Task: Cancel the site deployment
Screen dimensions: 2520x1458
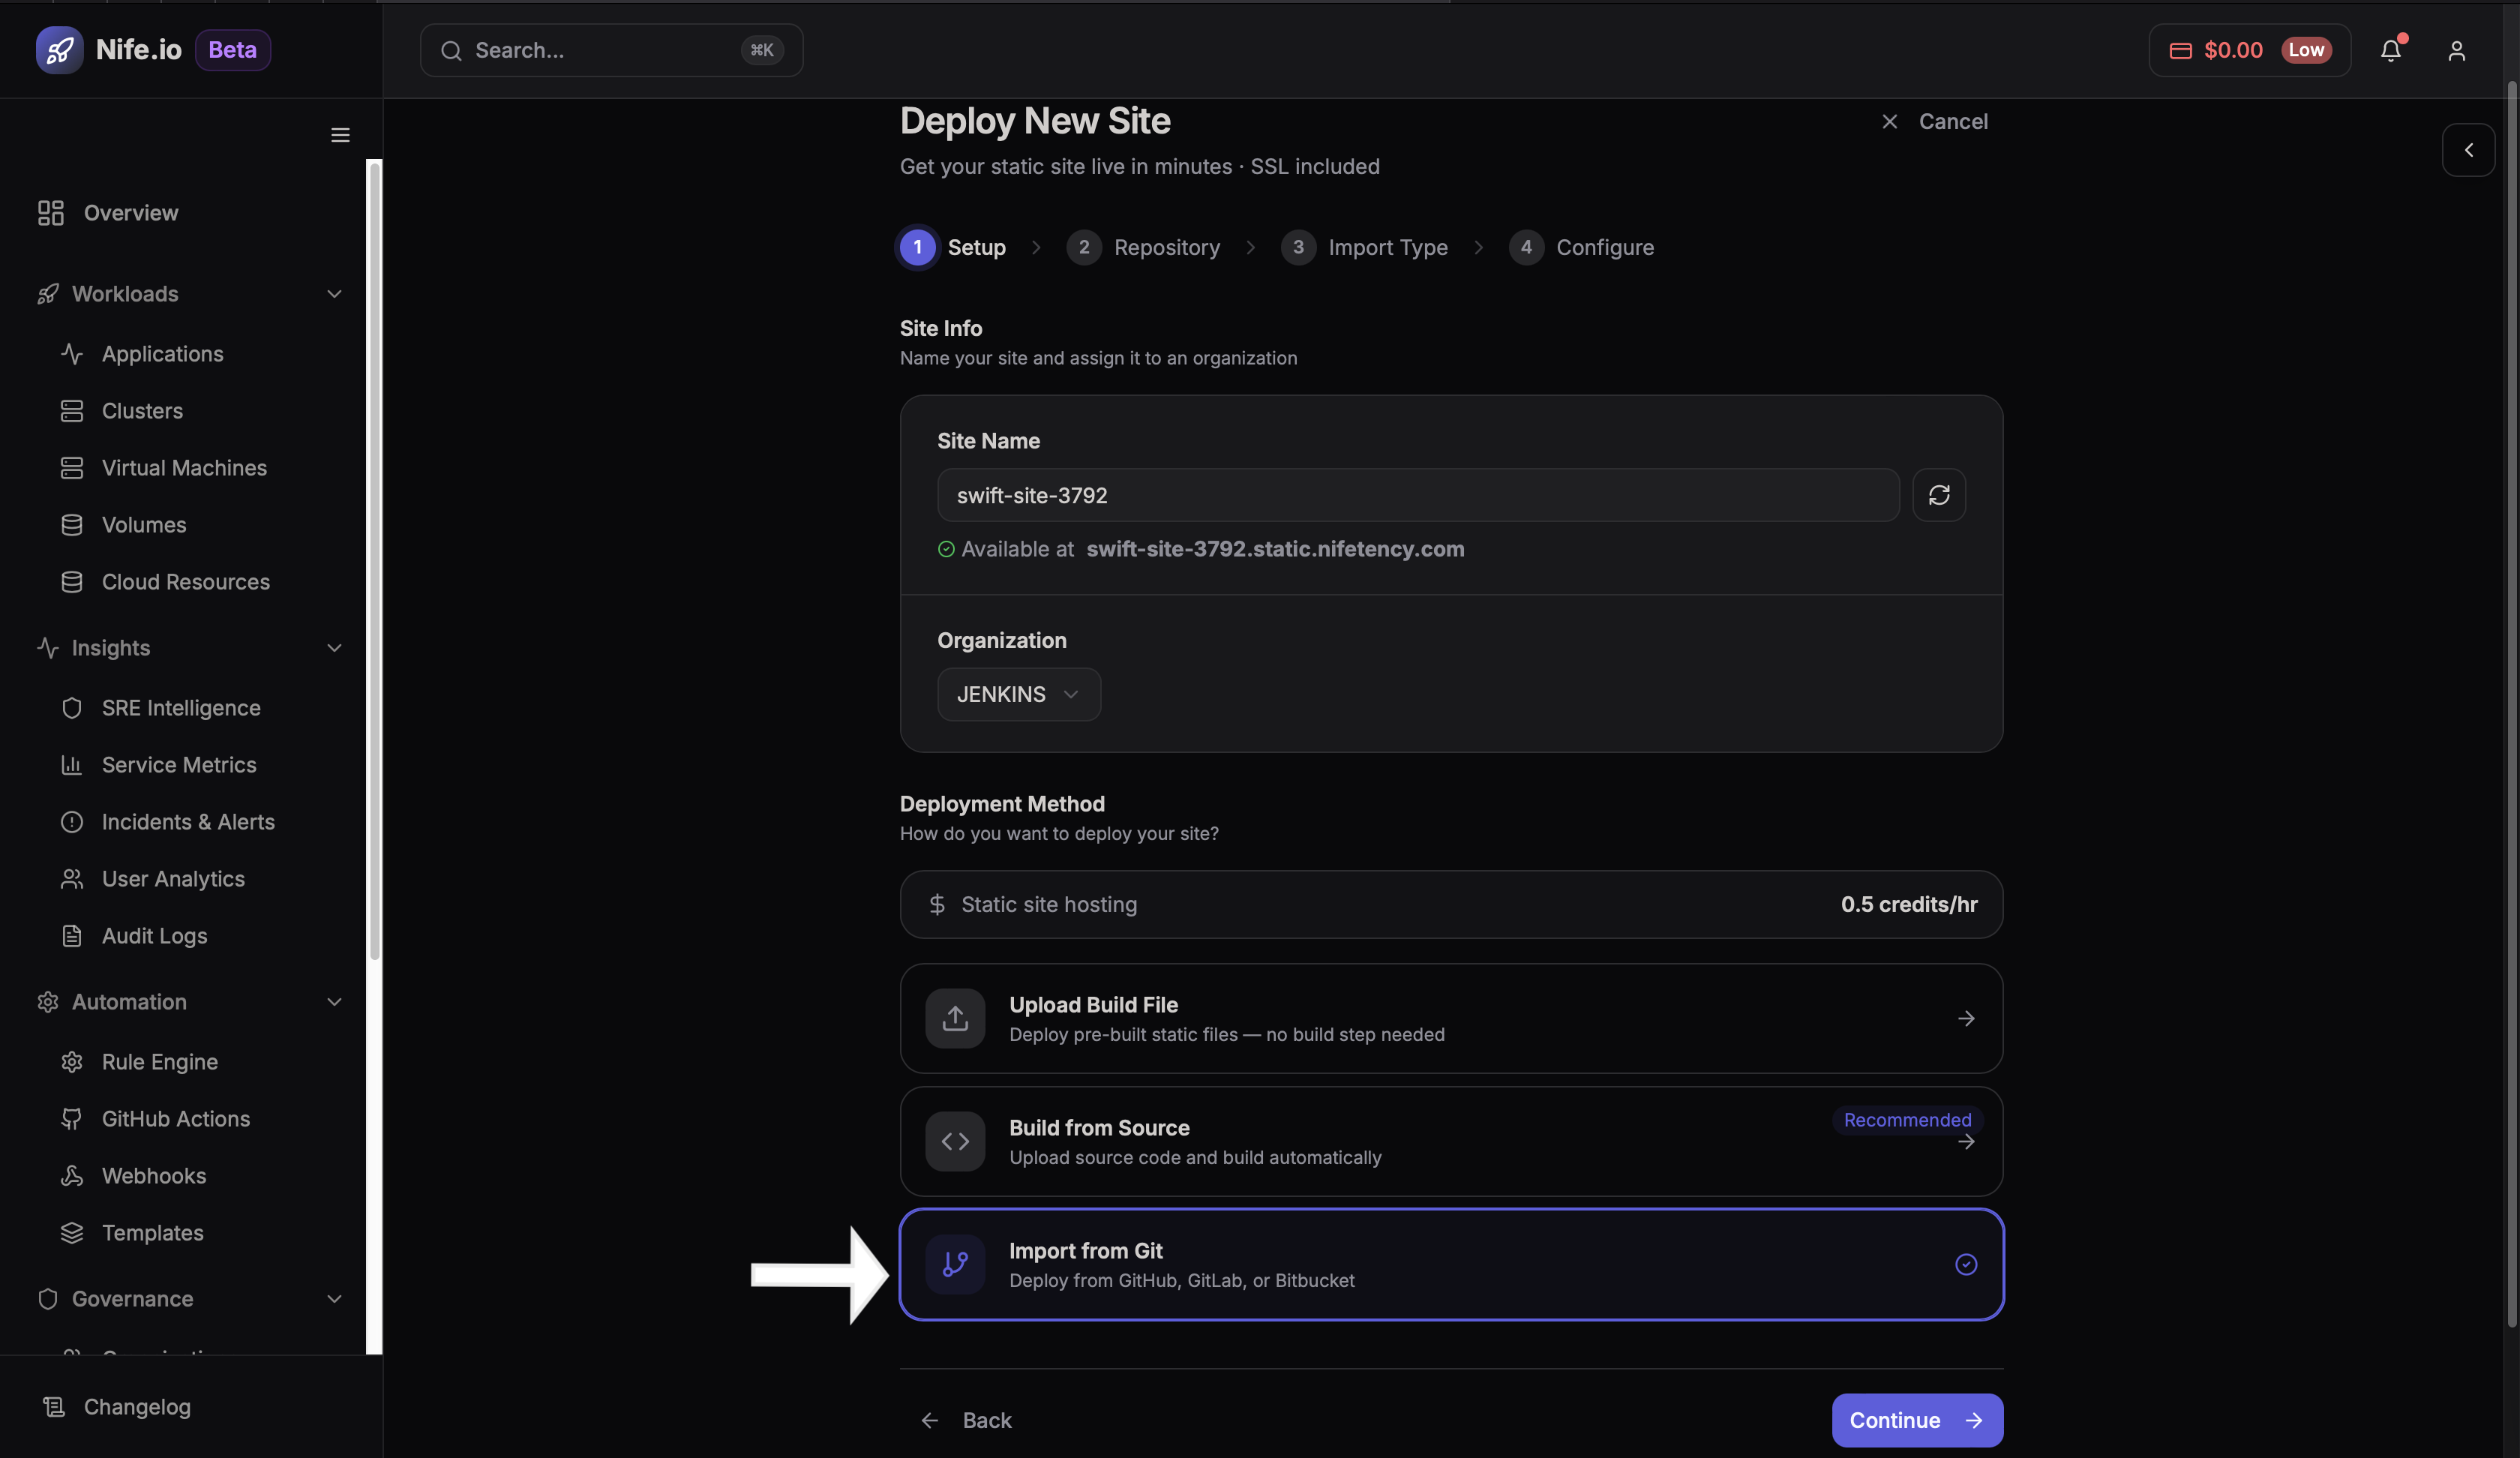Action: [1934, 121]
